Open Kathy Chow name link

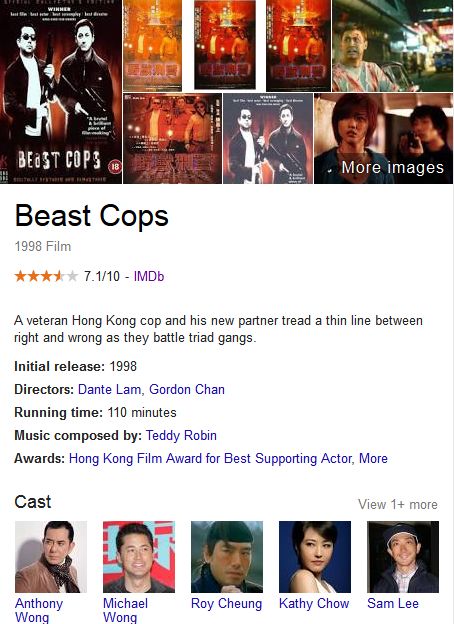314,603
